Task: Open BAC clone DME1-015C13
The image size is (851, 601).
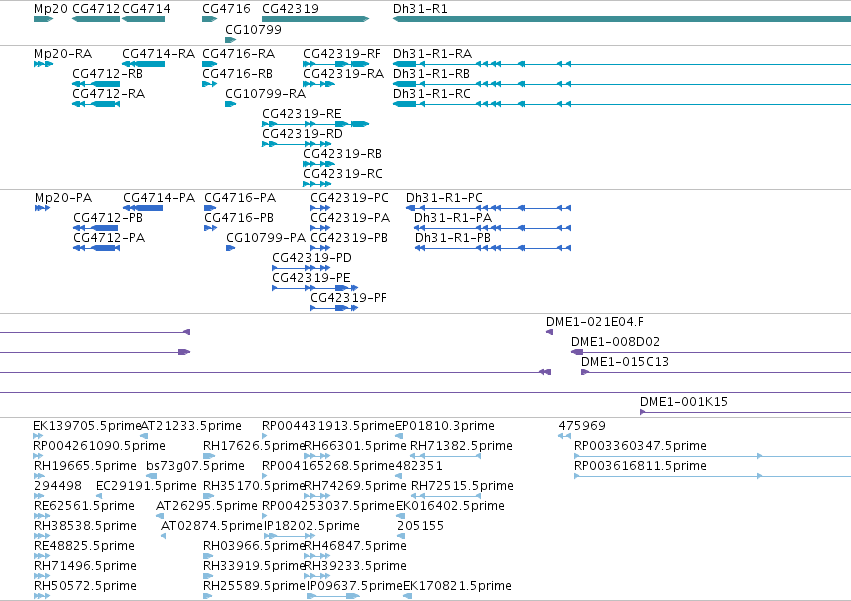Action: [625, 362]
